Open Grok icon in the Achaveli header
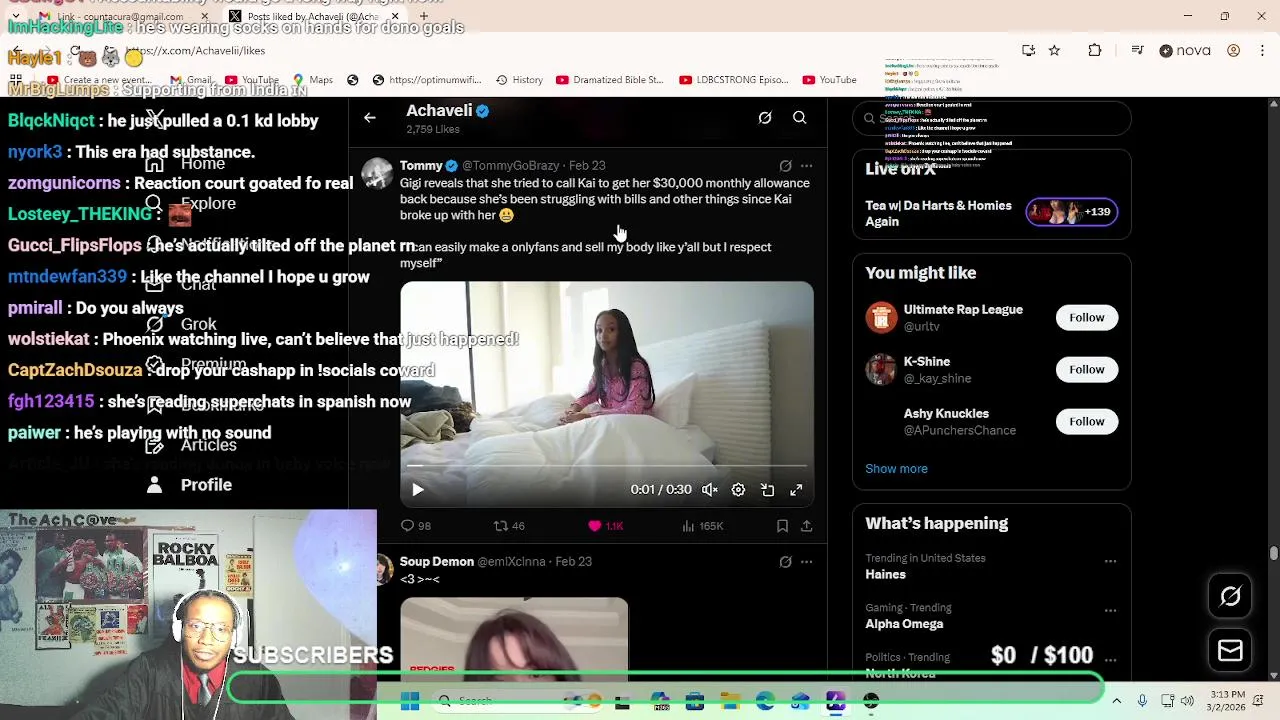 [x=765, y=118]
